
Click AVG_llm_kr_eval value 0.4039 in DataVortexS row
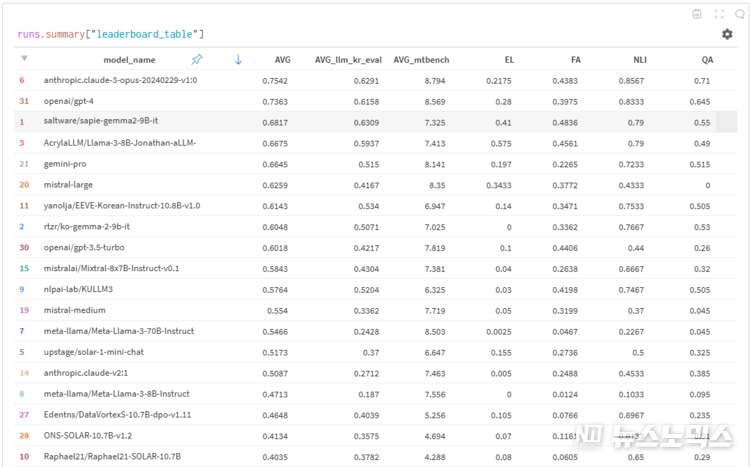[366, 415]
